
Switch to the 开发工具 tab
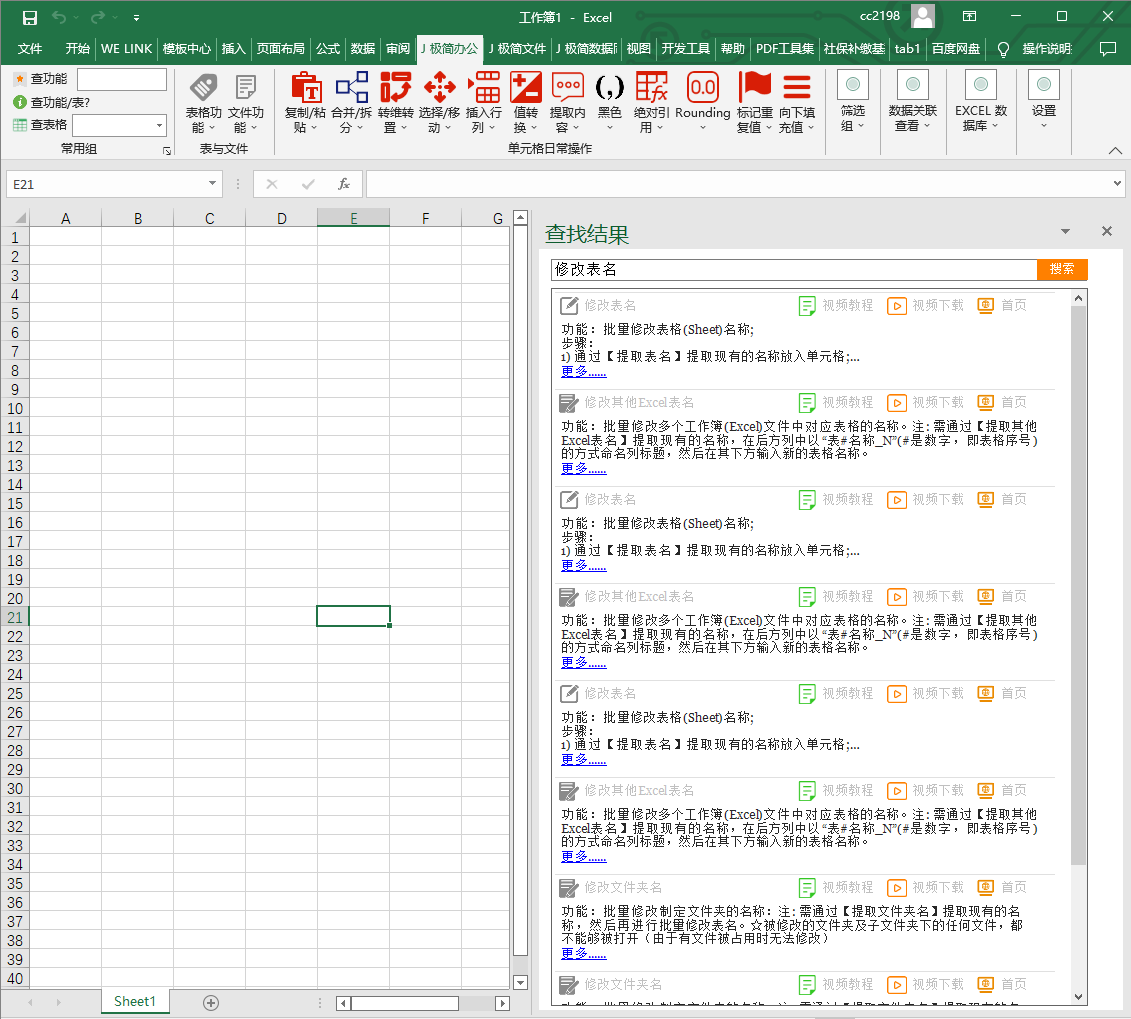click(x=685, y=49)
